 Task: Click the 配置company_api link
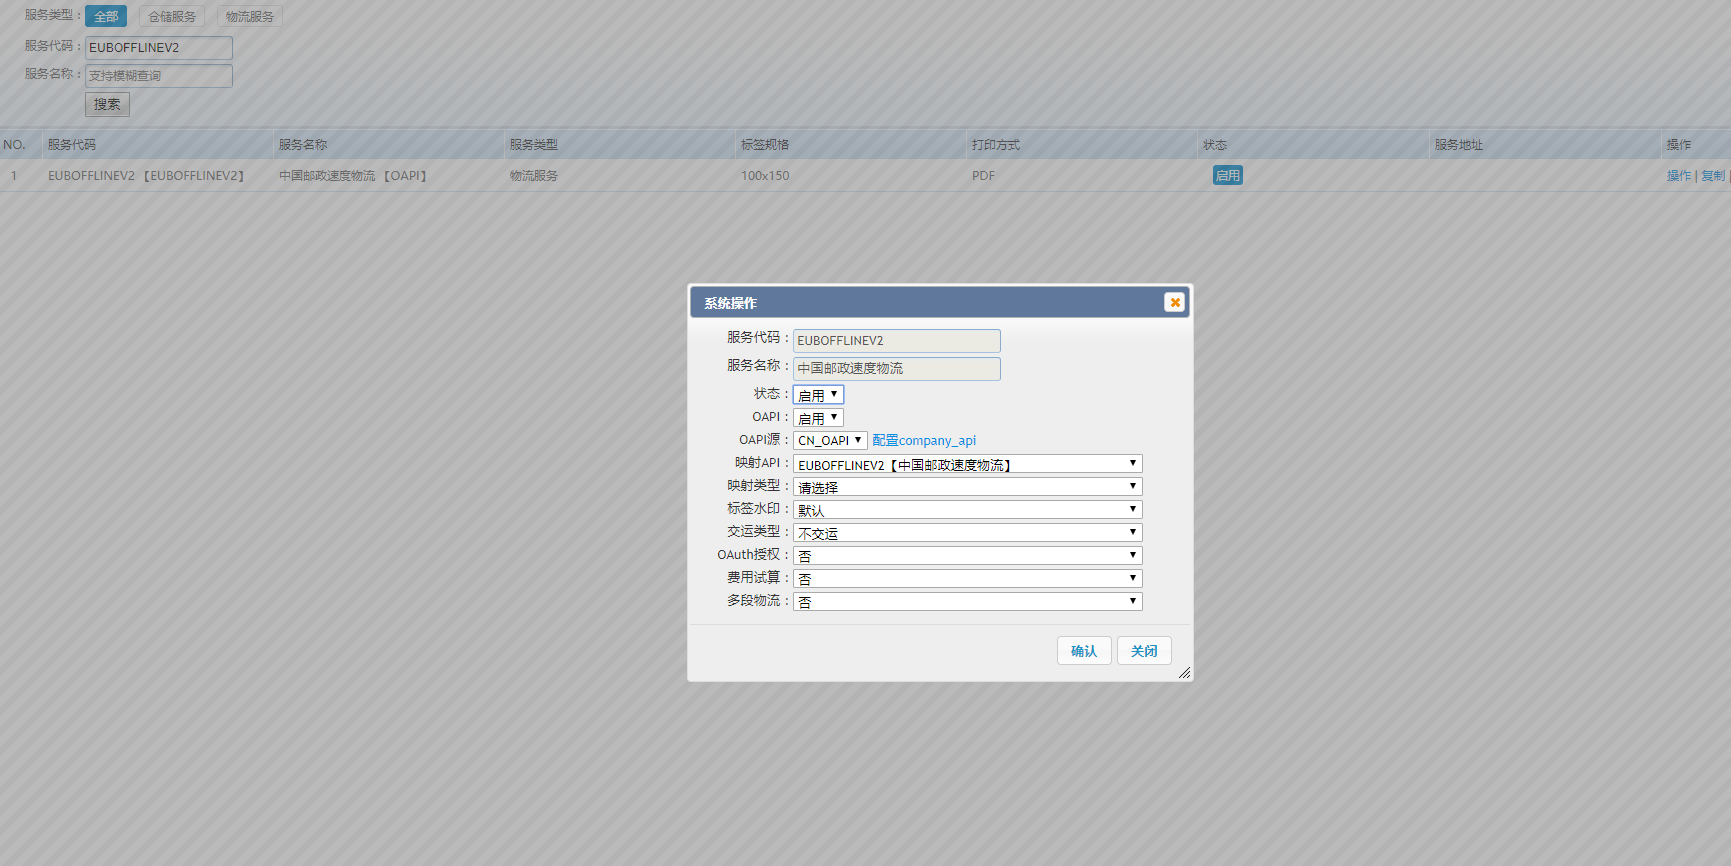click(924, 440)
